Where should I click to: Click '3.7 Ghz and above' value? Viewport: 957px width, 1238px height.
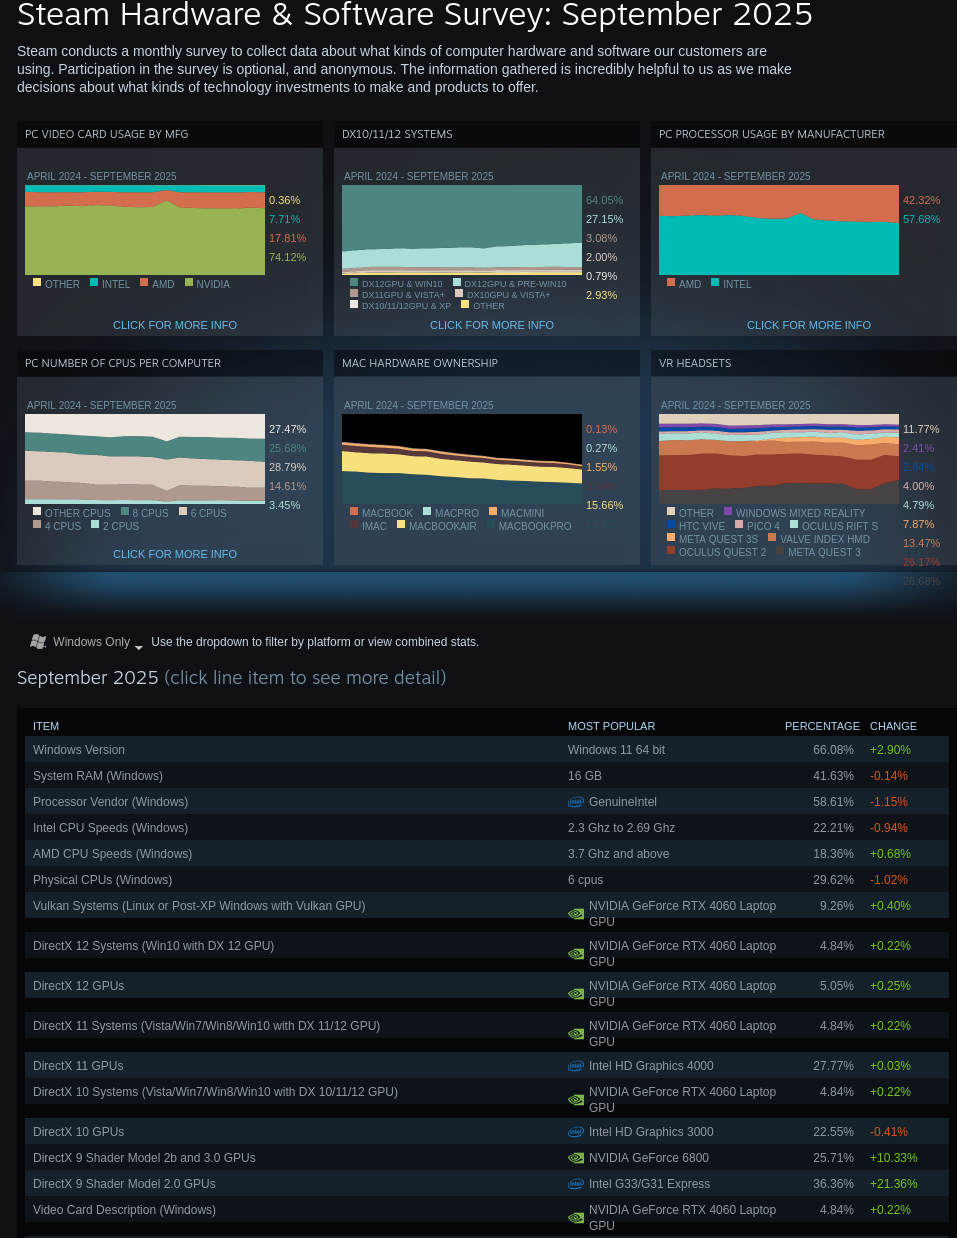coord(618,854)
